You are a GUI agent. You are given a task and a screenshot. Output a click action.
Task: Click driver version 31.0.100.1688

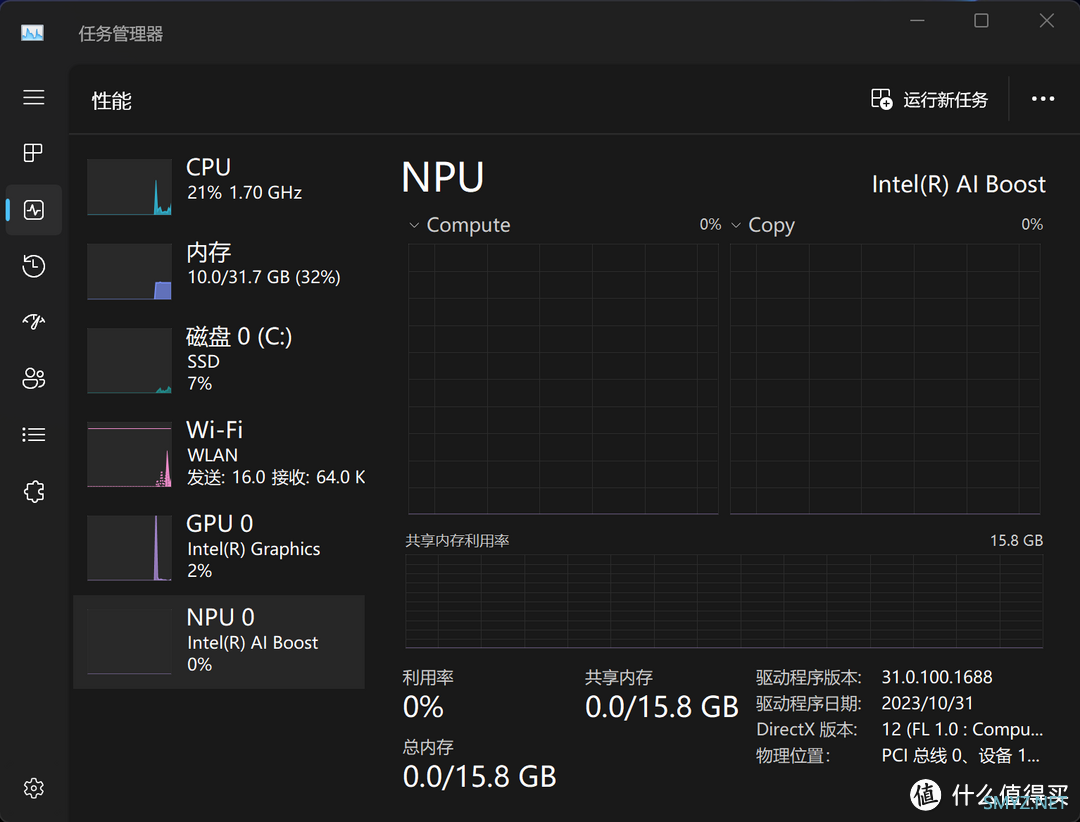pyautogui.click(x=937, y=677)
